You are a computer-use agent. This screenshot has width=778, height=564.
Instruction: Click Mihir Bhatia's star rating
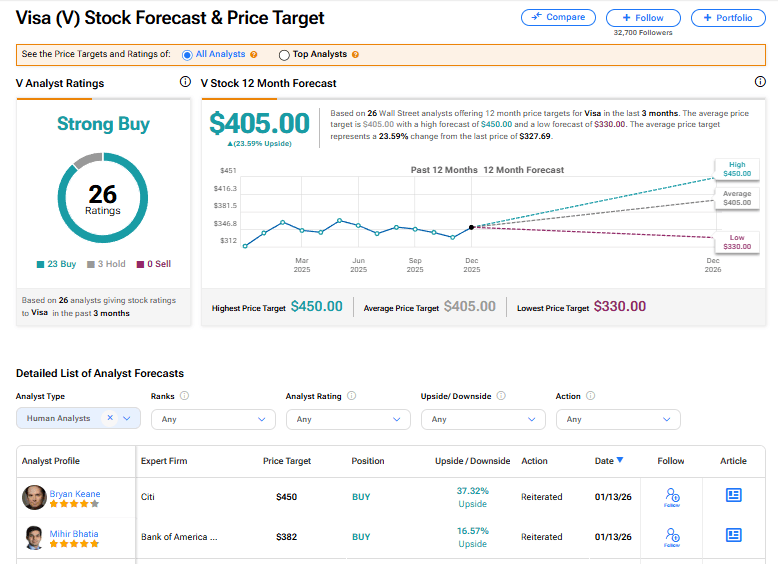(74, 544)
